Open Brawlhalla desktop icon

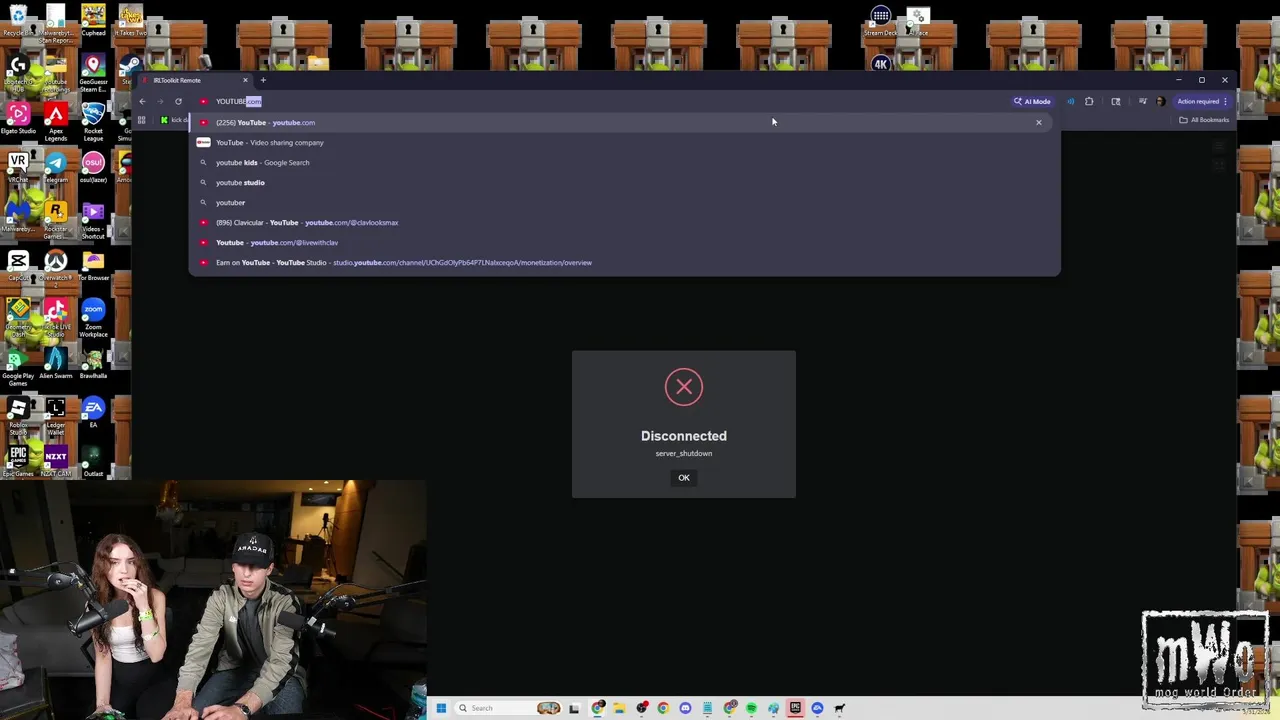tap(93, 363)
